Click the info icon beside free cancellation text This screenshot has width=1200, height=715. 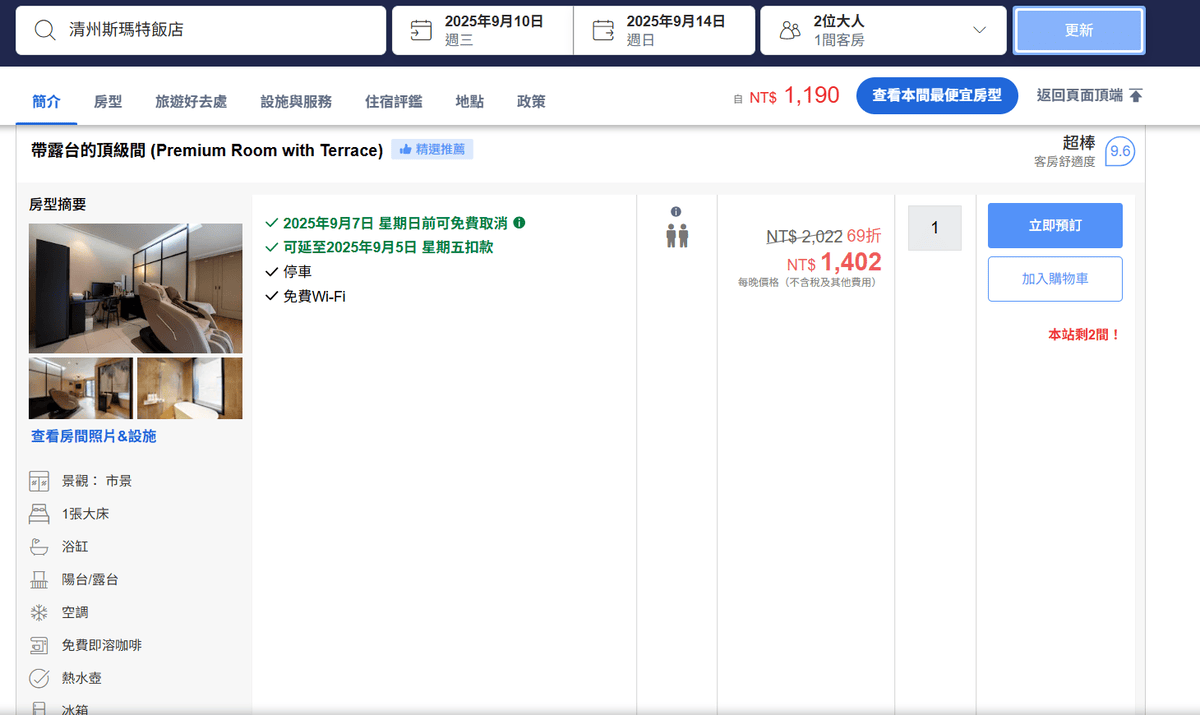pyautogui.click(x=519, y=223)
